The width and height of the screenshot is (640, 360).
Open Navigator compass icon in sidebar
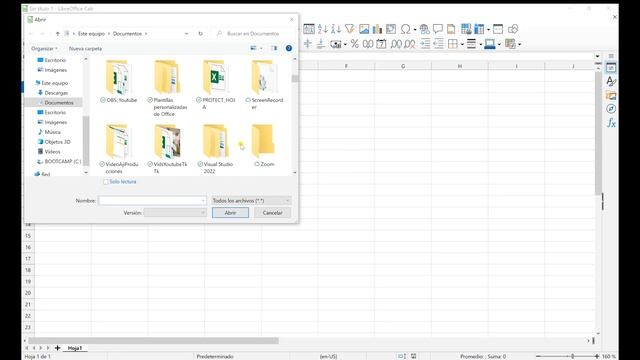pos(611,109)
